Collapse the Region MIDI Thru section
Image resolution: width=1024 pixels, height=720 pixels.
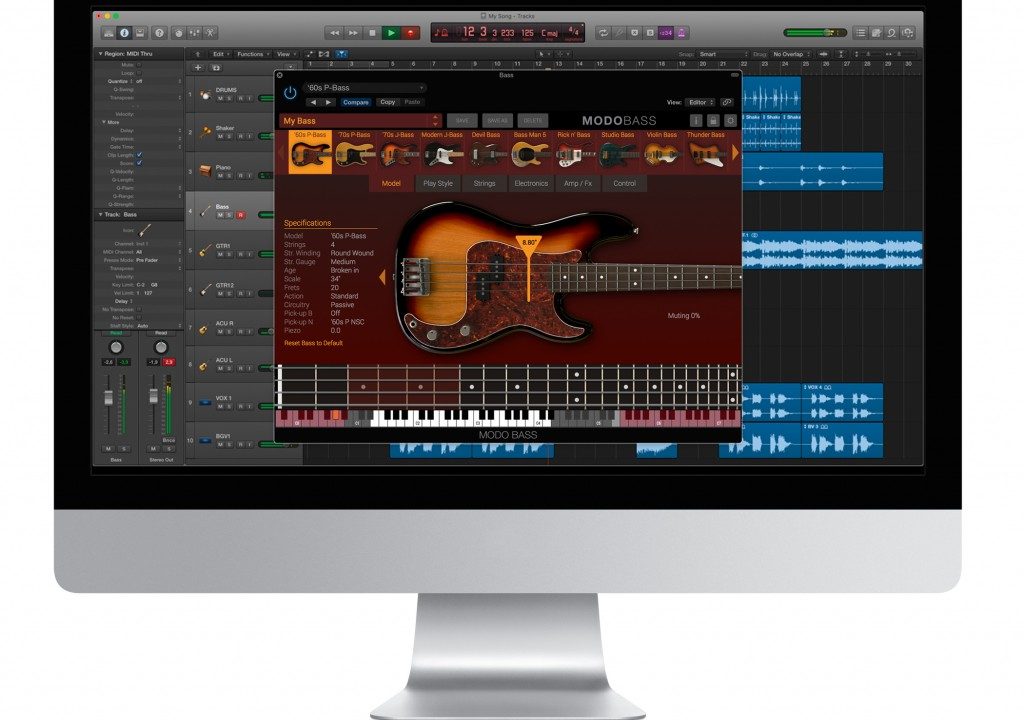pyautogui.click(x=101, y=54)
